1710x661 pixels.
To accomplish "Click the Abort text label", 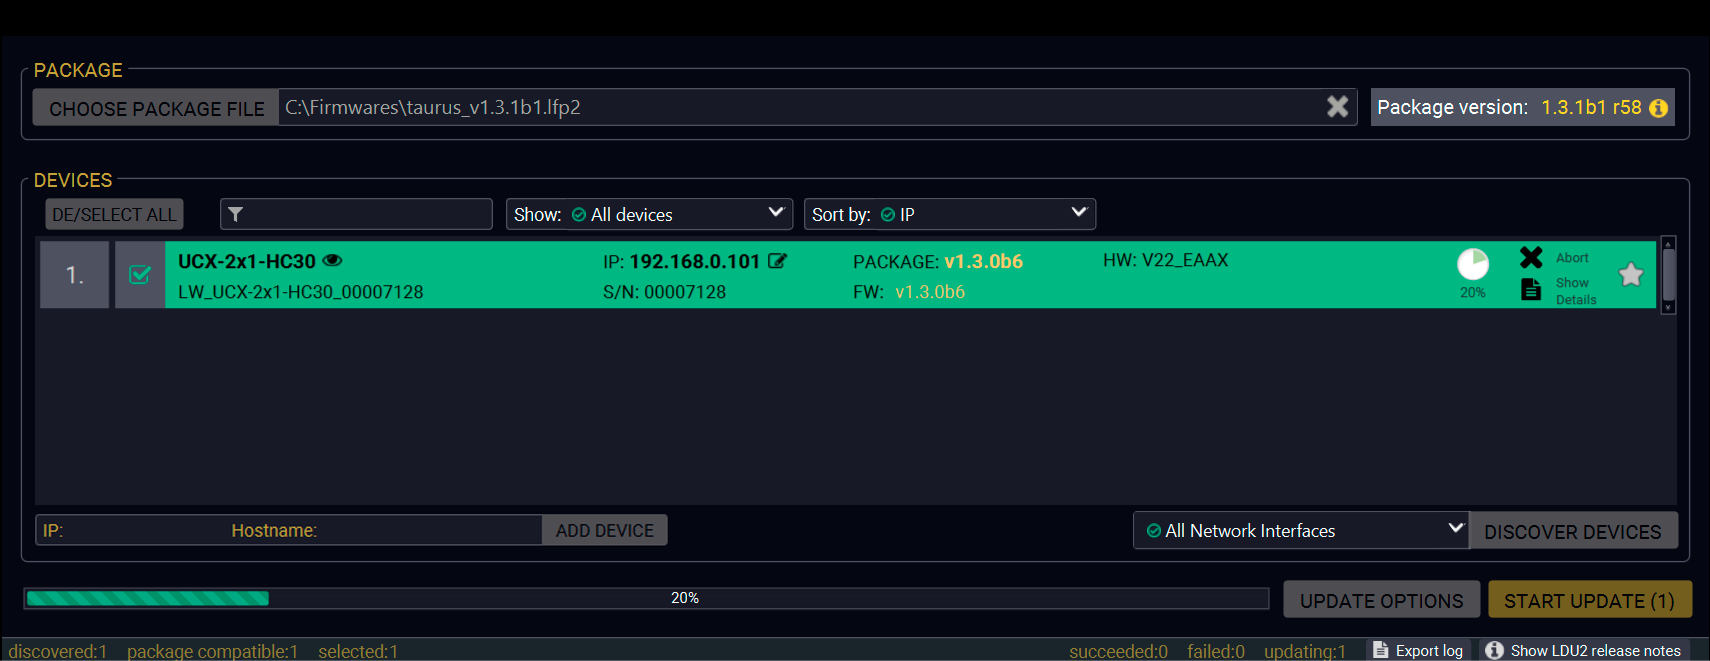I will point(1572,258).
